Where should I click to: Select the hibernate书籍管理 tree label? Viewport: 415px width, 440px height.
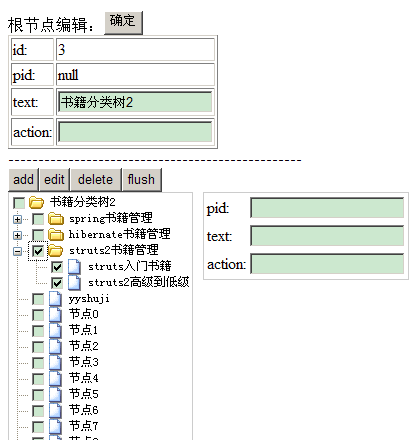coord(120,234)
